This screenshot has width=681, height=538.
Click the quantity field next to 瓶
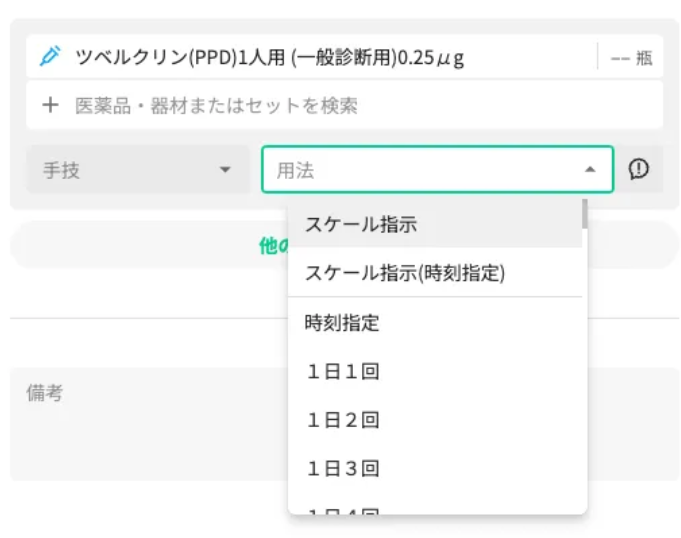pos(620,58)
